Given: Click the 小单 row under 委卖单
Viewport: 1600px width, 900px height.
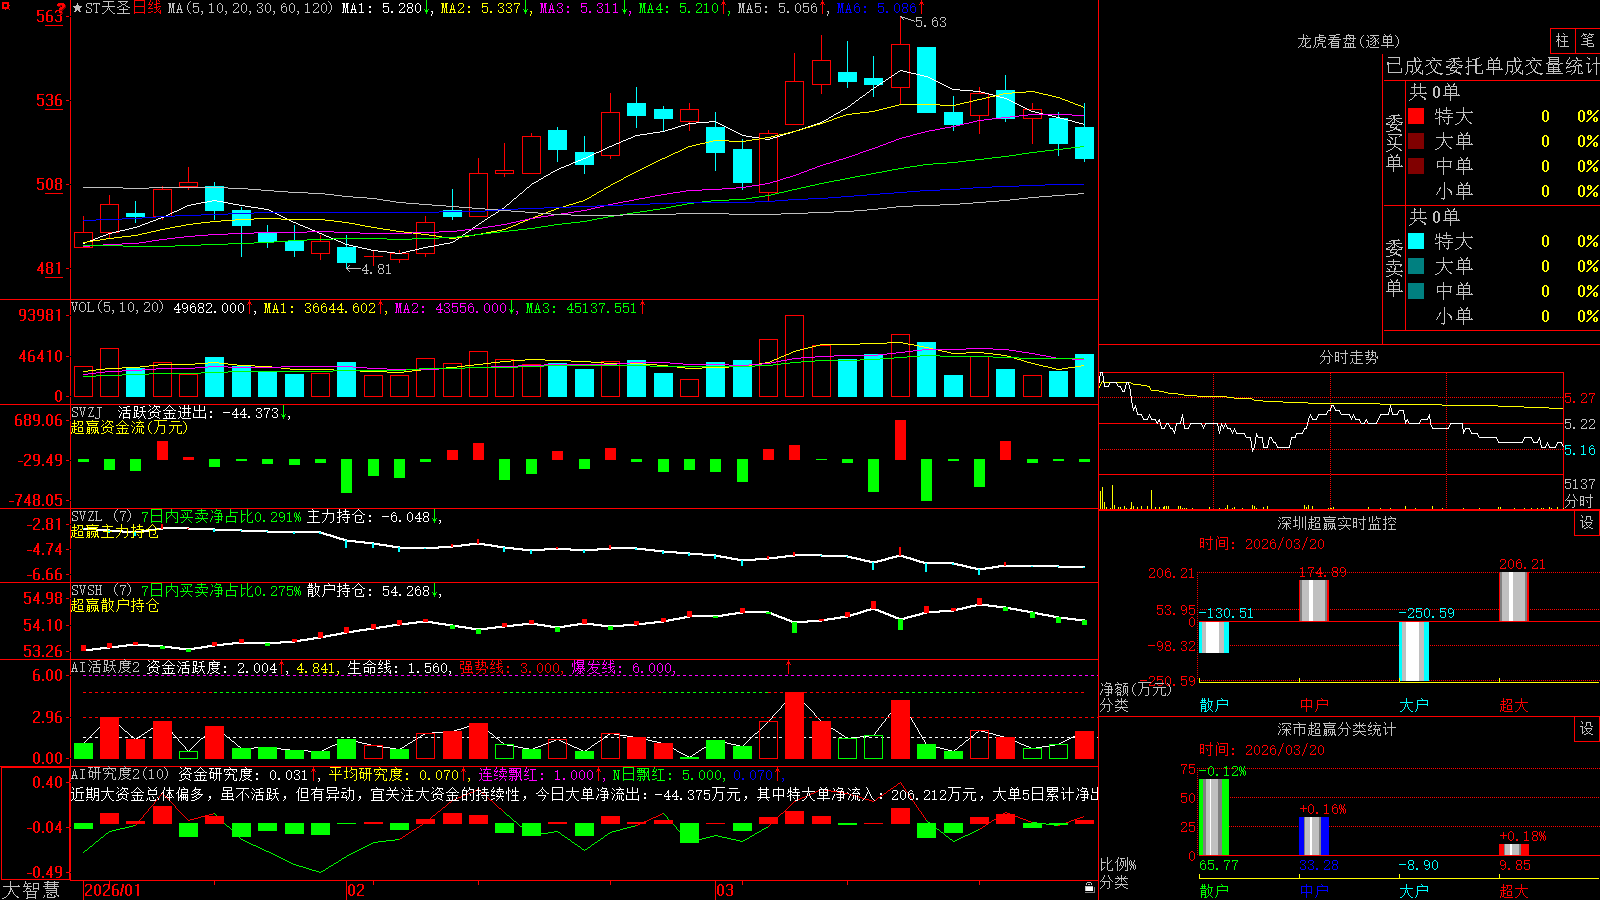Looking at the screenshot, I should point(1503,316).
